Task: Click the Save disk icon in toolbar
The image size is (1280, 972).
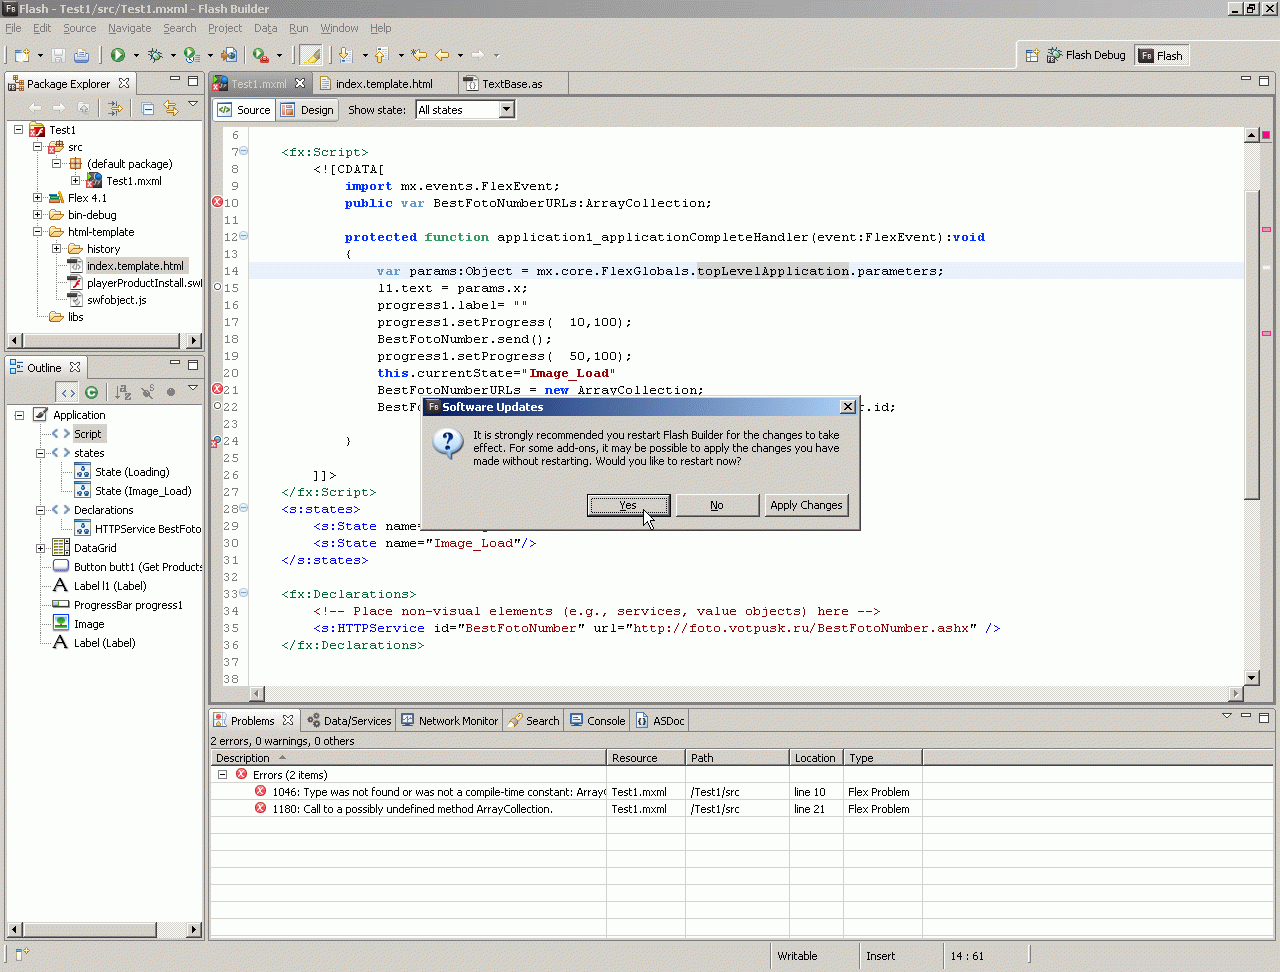Action: pos(58,55)
